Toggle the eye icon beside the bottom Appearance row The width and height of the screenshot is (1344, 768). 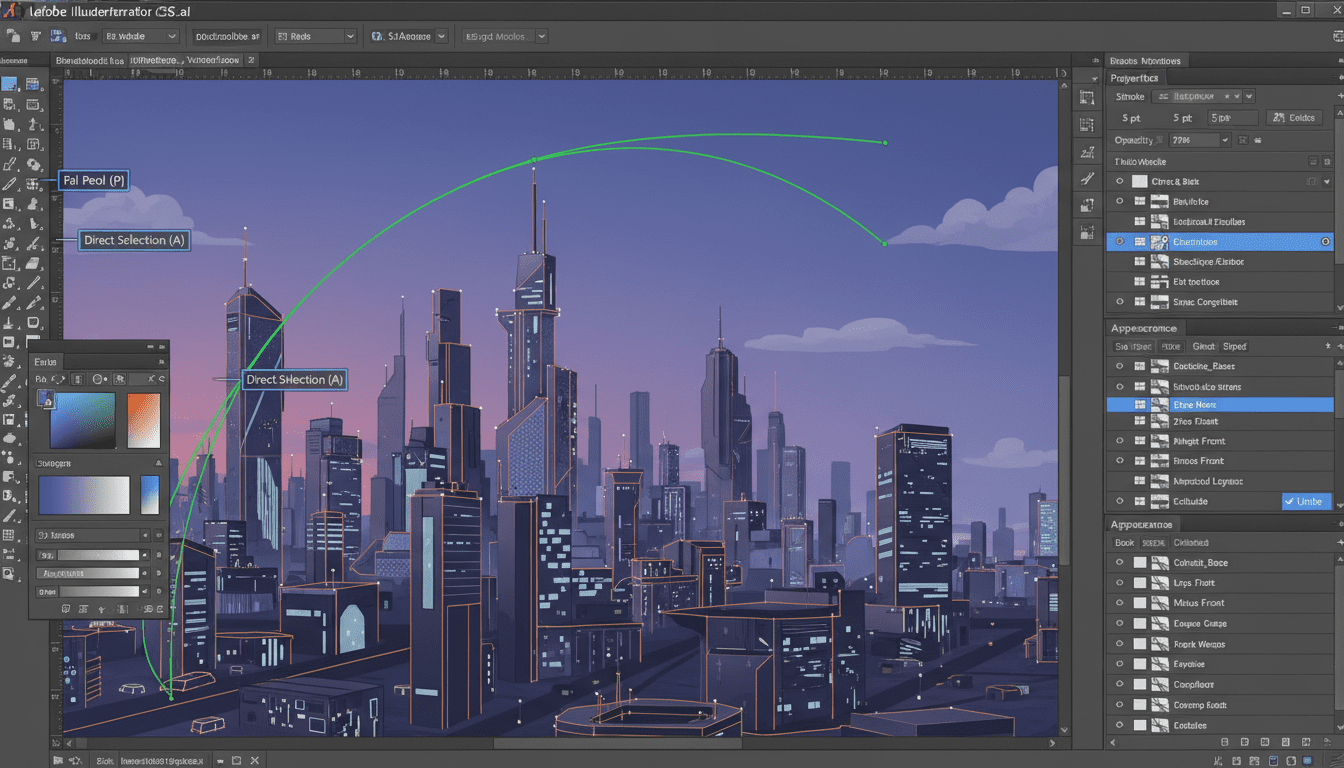1119,724
